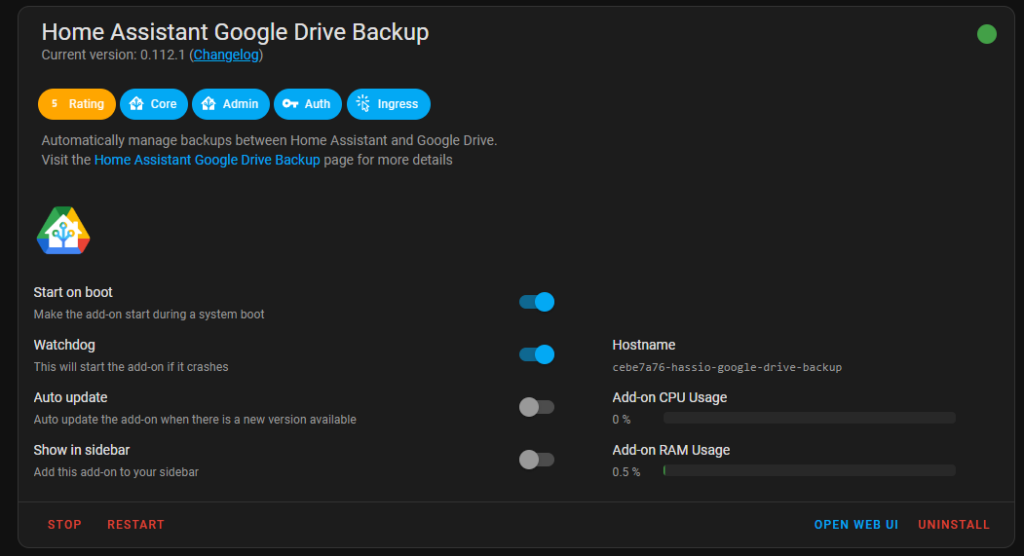Click the Start on boot label
Image resolution: width=1024 pixels, height=556 pixels.
pos(73,292)
